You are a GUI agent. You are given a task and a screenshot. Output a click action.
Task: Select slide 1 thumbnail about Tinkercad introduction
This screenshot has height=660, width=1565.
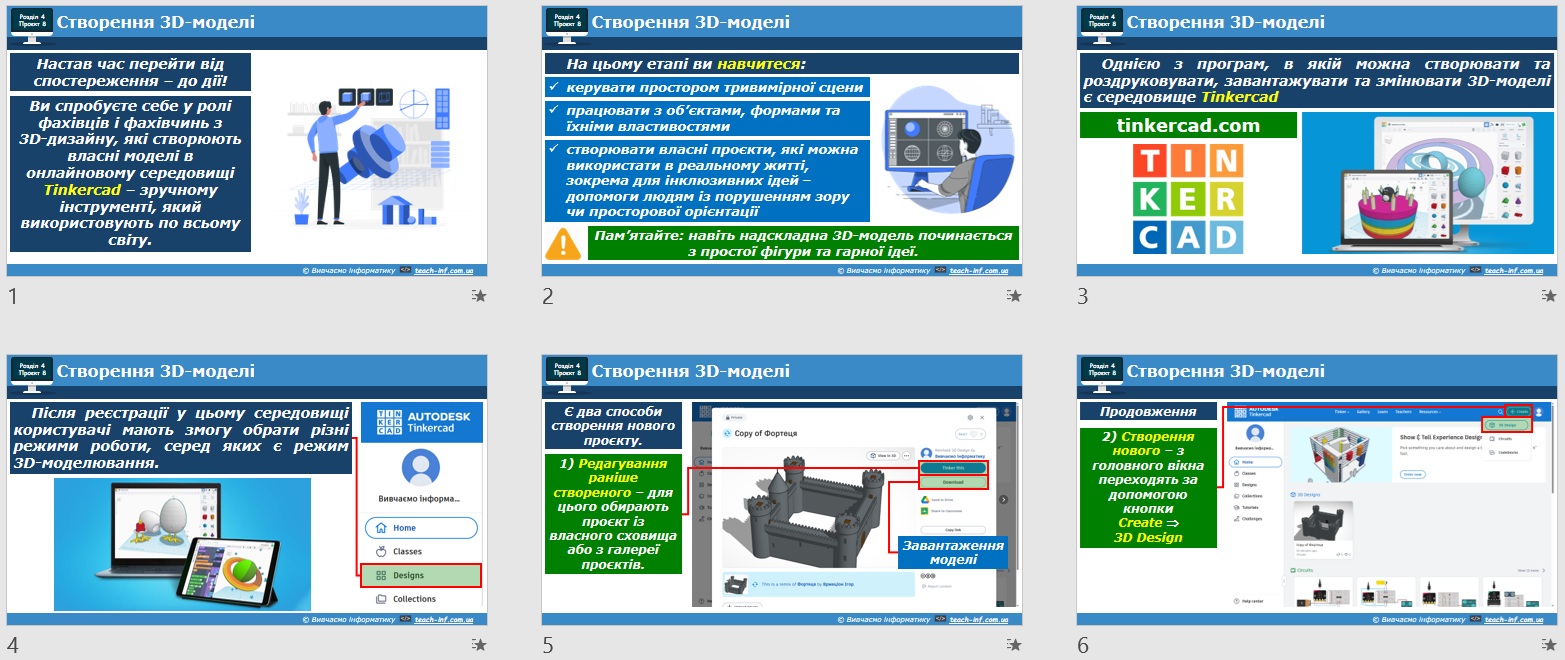[247, 141]
